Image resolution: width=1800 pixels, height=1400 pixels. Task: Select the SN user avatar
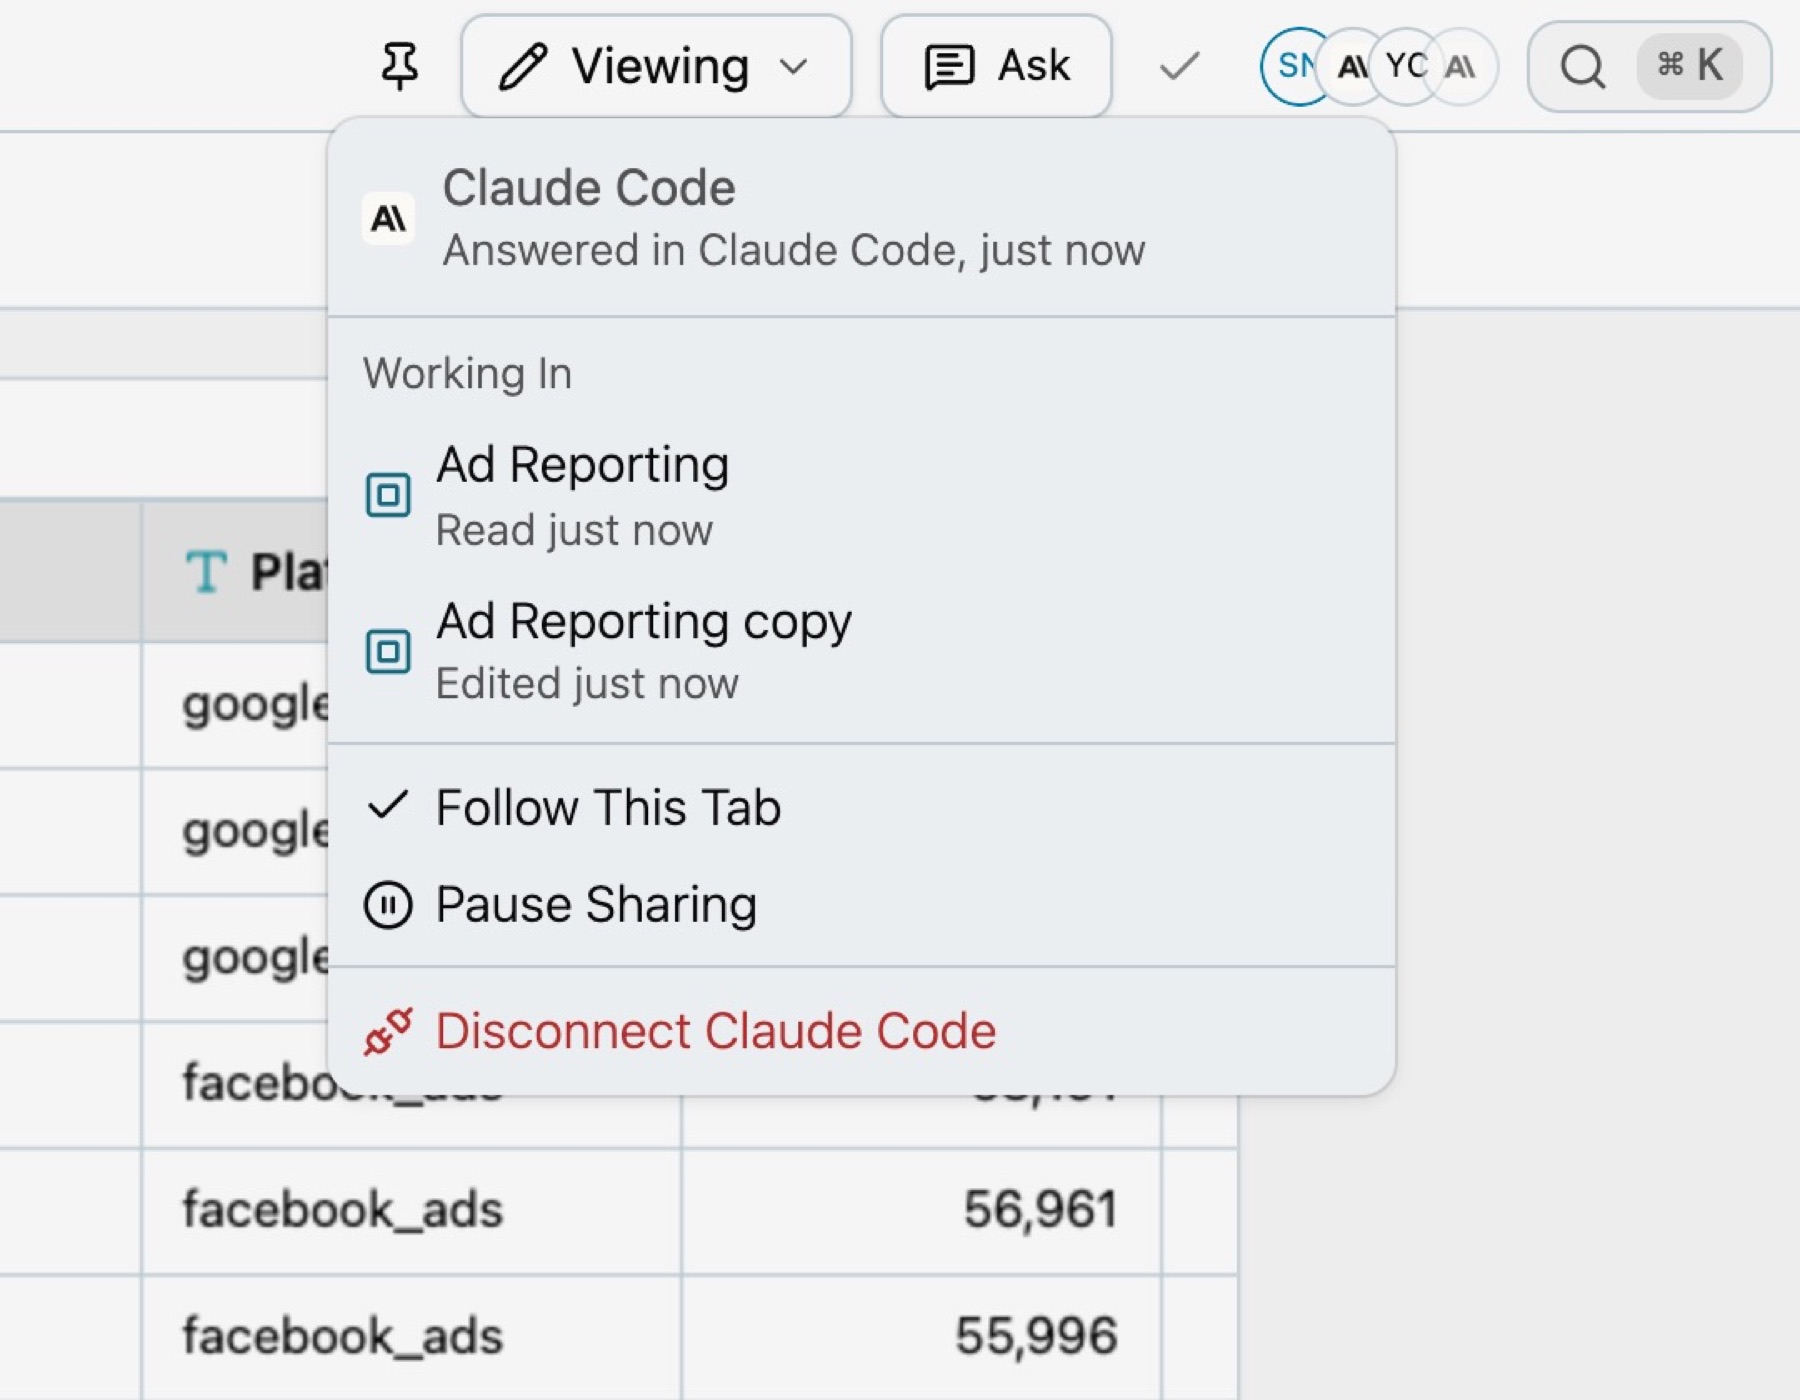coord(1294,66)
